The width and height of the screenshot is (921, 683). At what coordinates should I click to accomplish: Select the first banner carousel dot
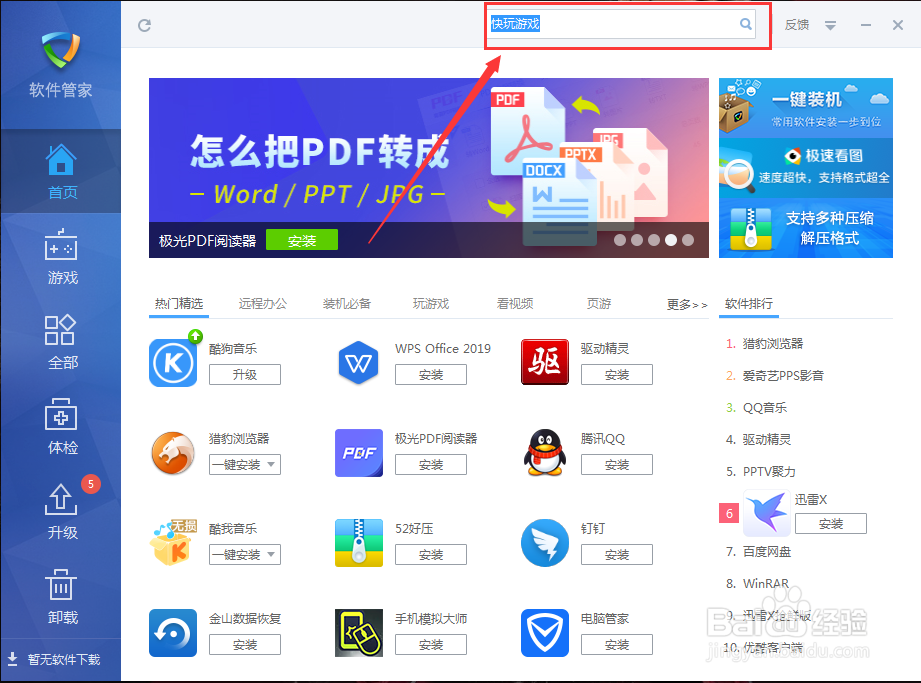point(620,240)
